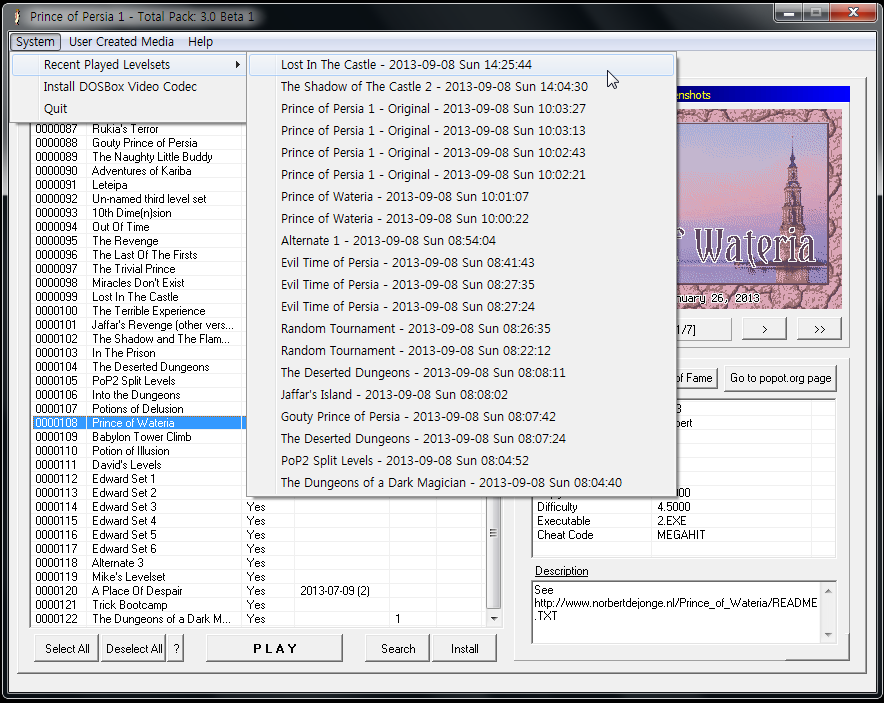Select recent Prince of Wateria at 10:01:07

pos(461,197)
